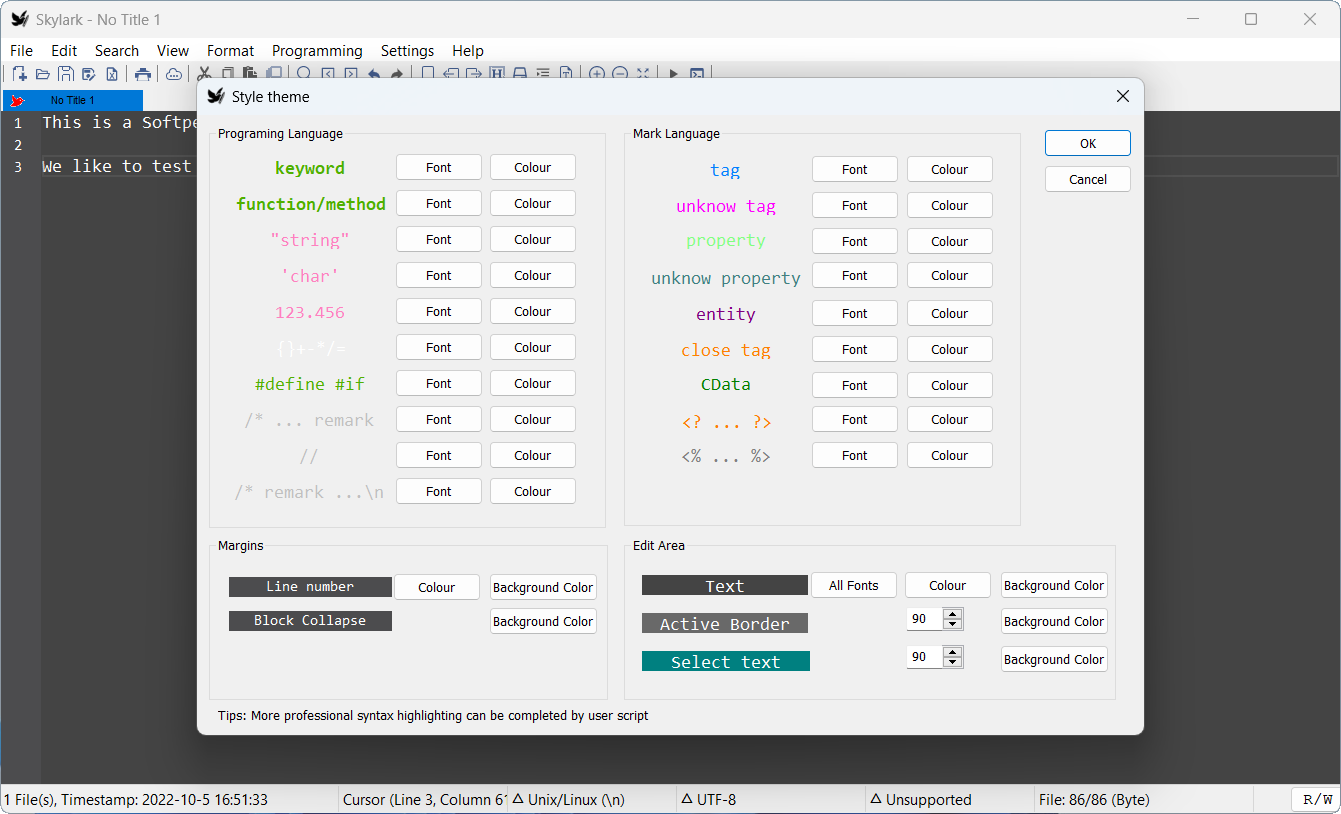Decrease the Active Border value with down arrow

[953, 625]
